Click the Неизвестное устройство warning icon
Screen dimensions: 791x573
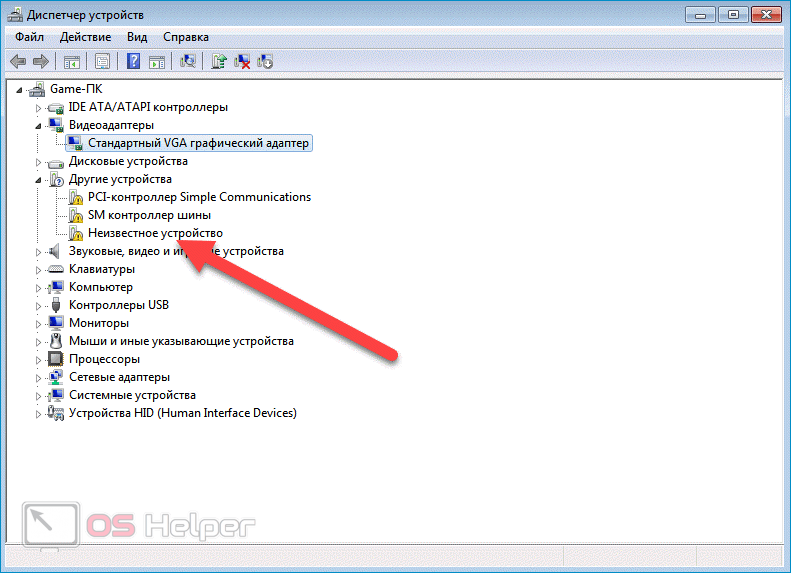point(76,233)
